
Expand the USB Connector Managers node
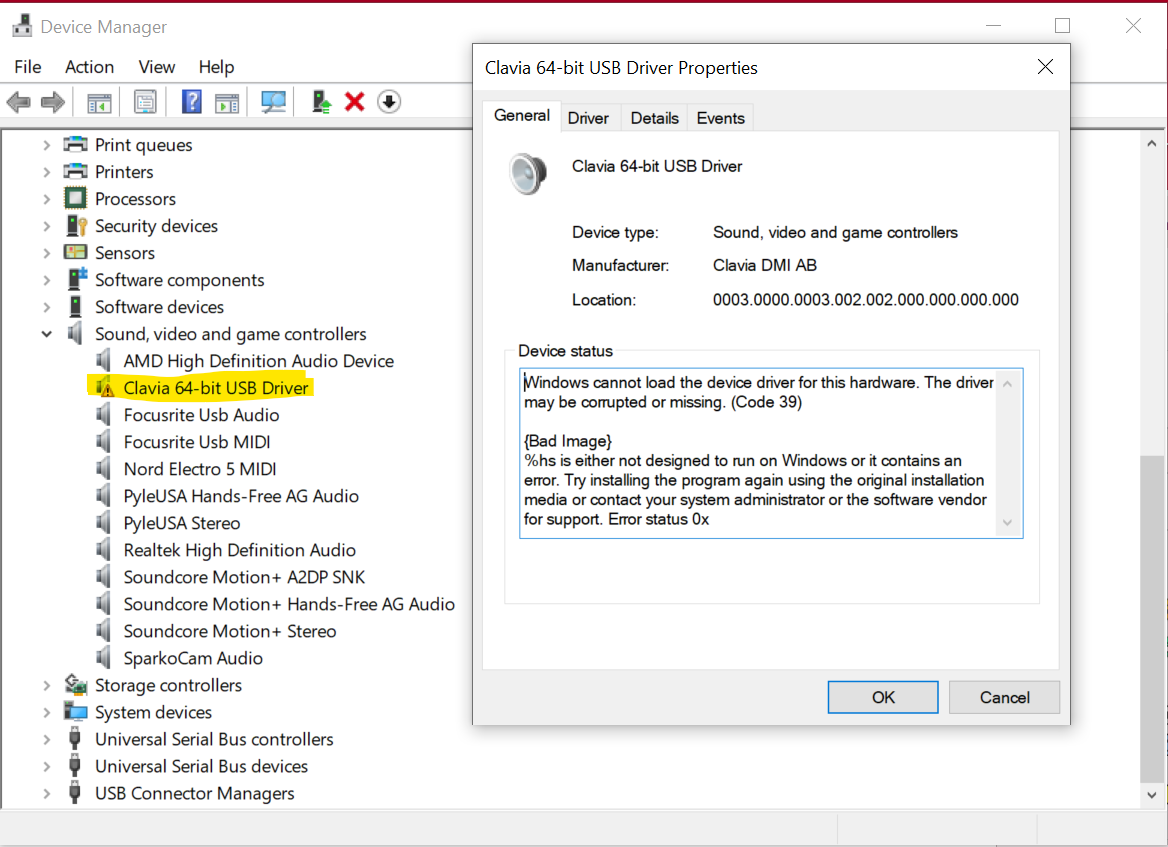[x=46, y=793]
